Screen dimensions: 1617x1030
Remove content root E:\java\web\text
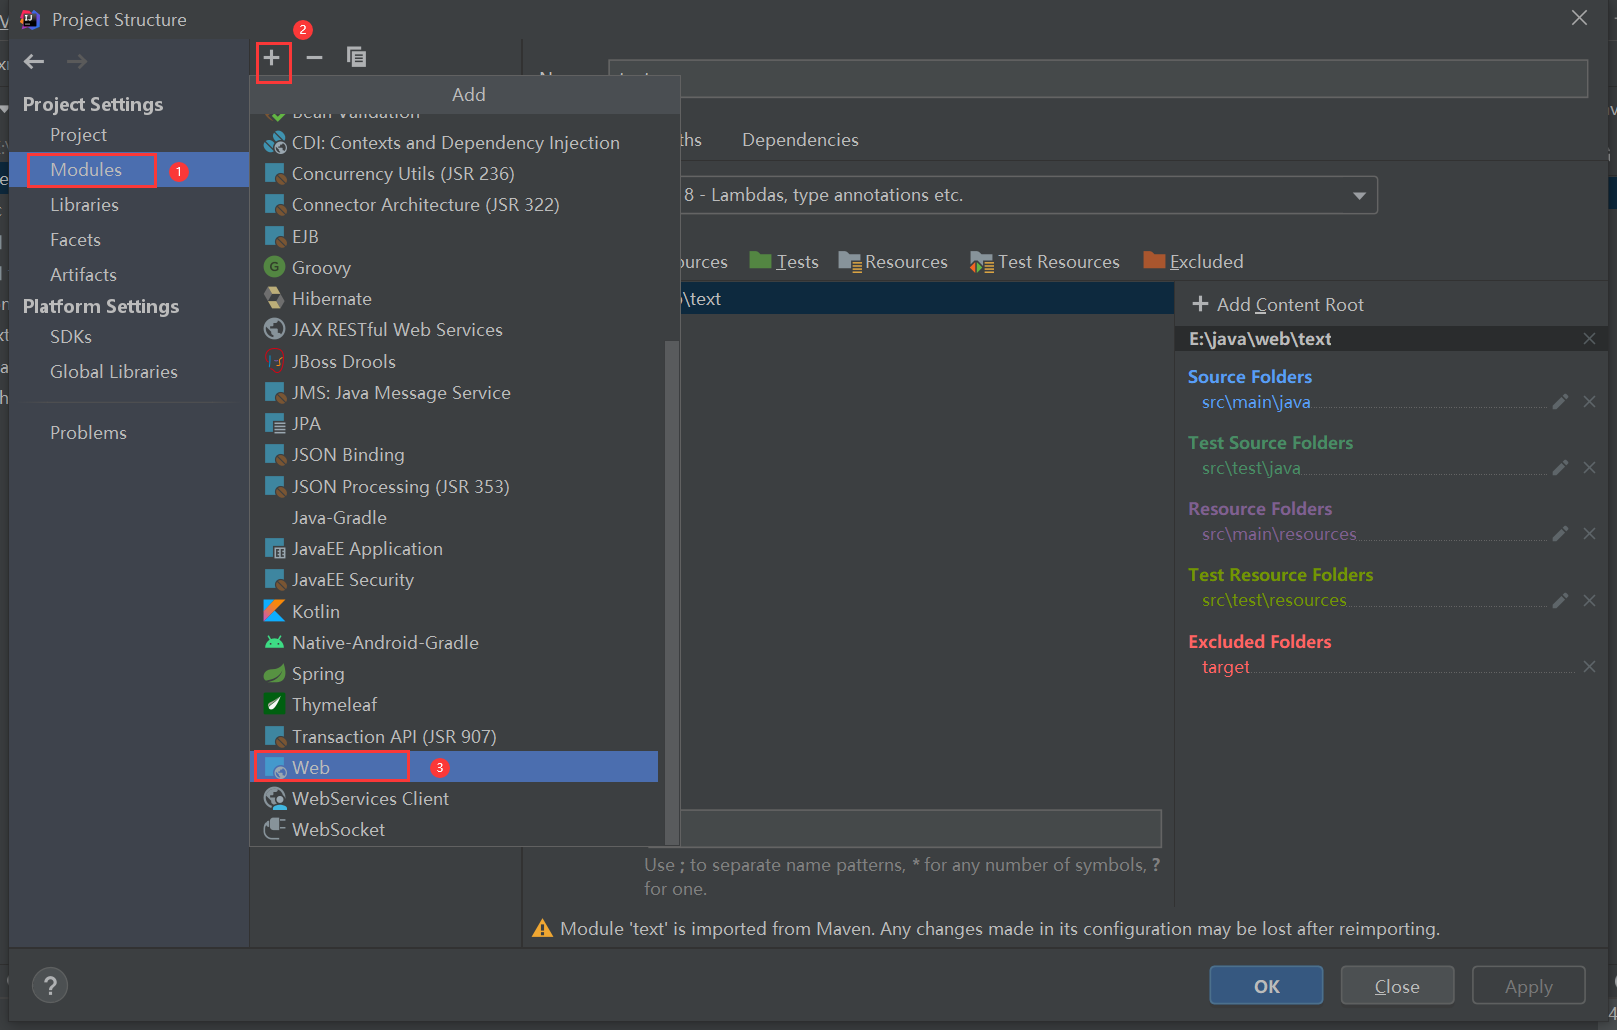pos(1590,339)
